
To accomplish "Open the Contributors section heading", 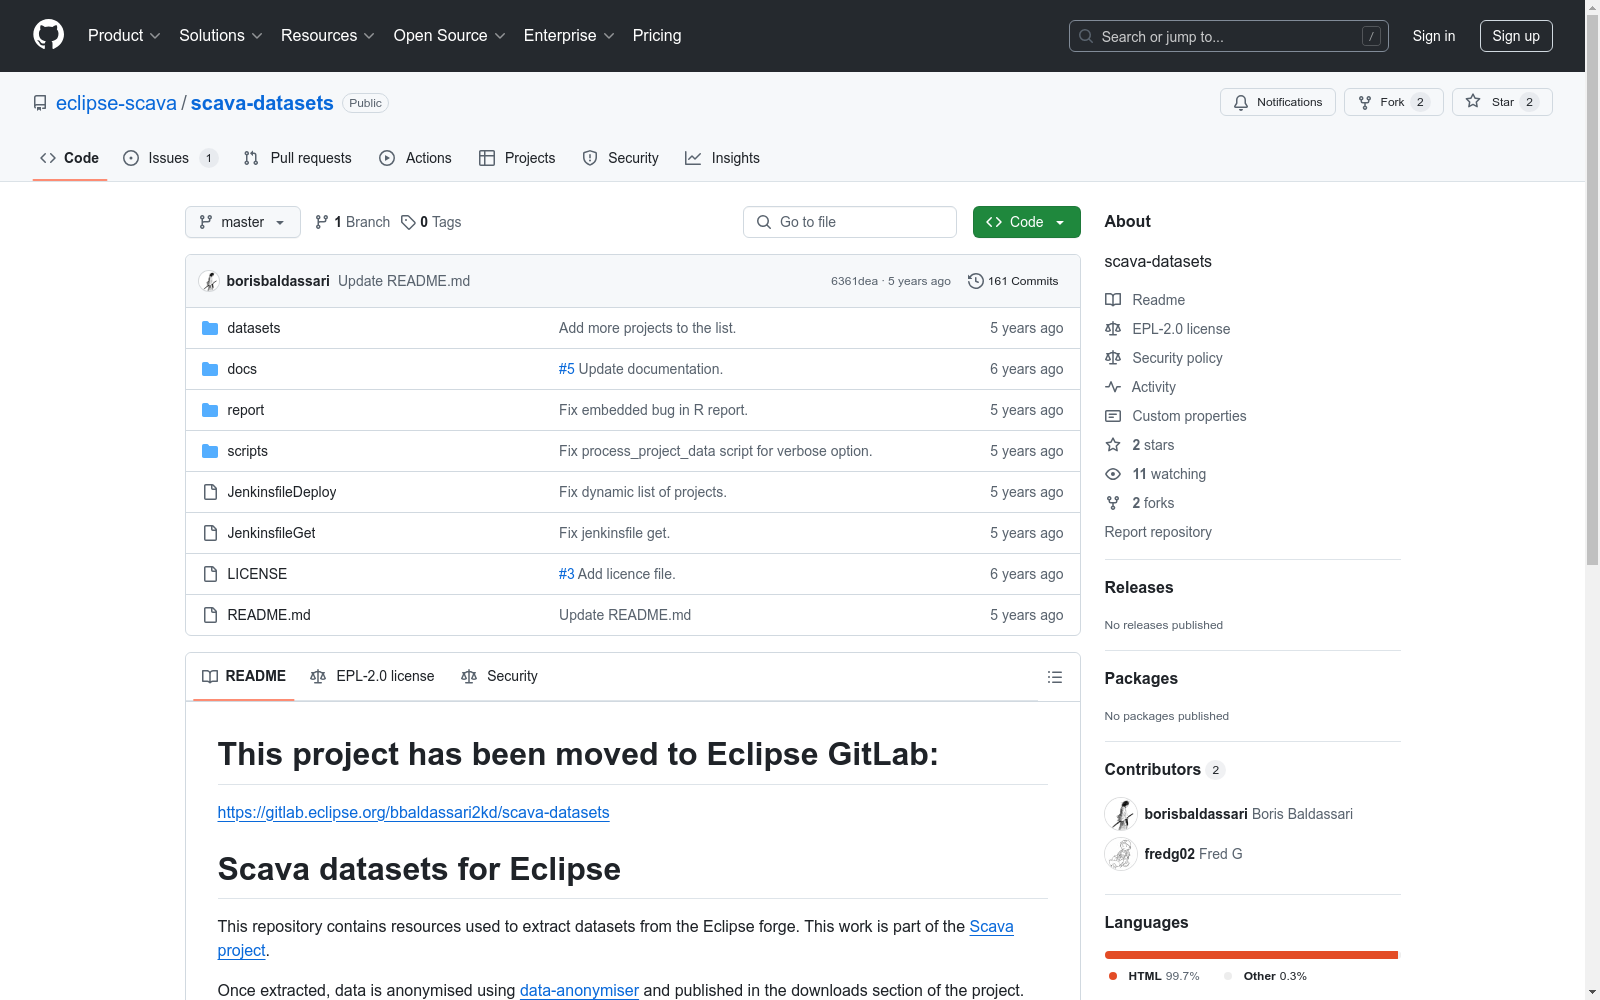I will coord(1164,770).
